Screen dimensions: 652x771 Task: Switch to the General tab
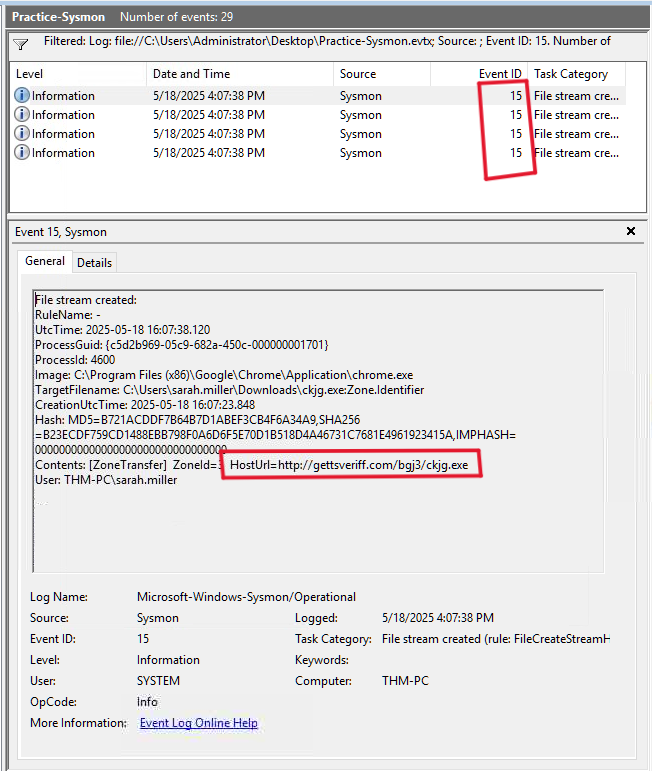tap(45, 261)
